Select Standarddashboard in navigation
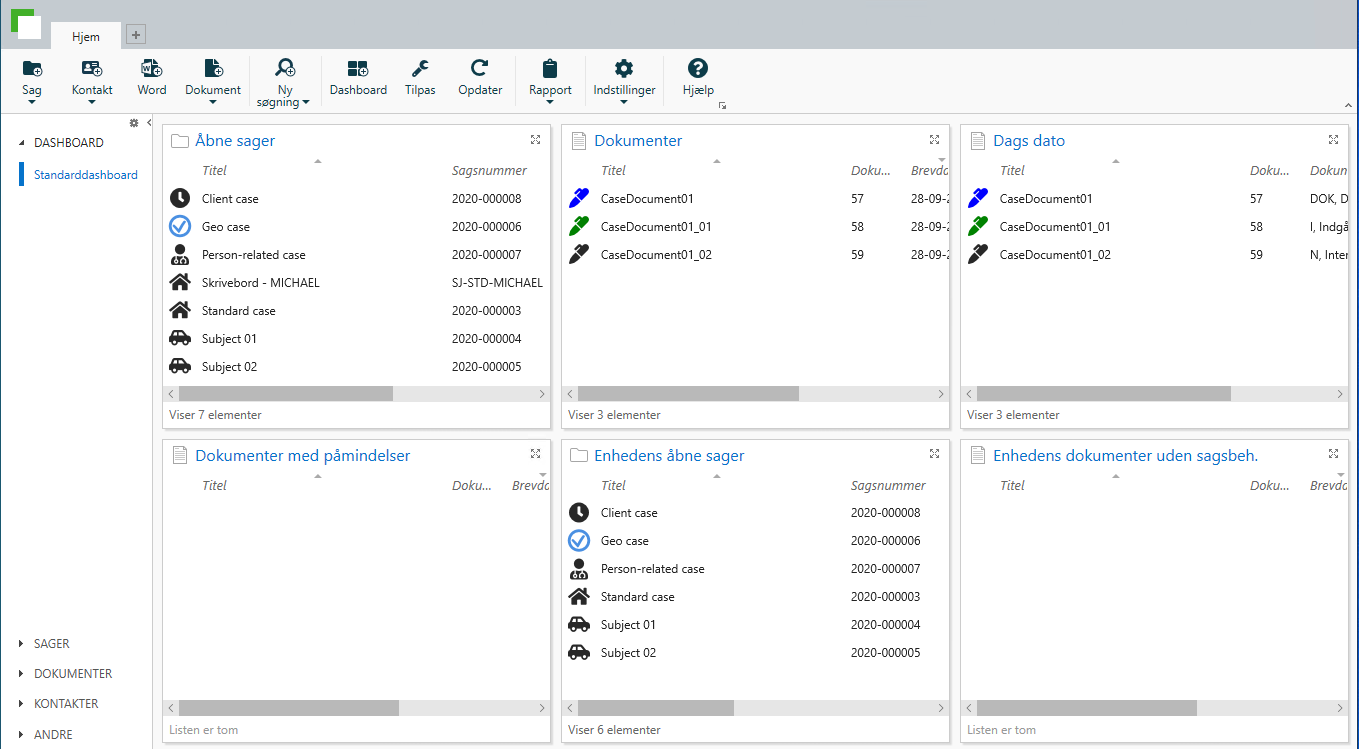Viewport: 1359px width, 749px height. coord(86,174)
